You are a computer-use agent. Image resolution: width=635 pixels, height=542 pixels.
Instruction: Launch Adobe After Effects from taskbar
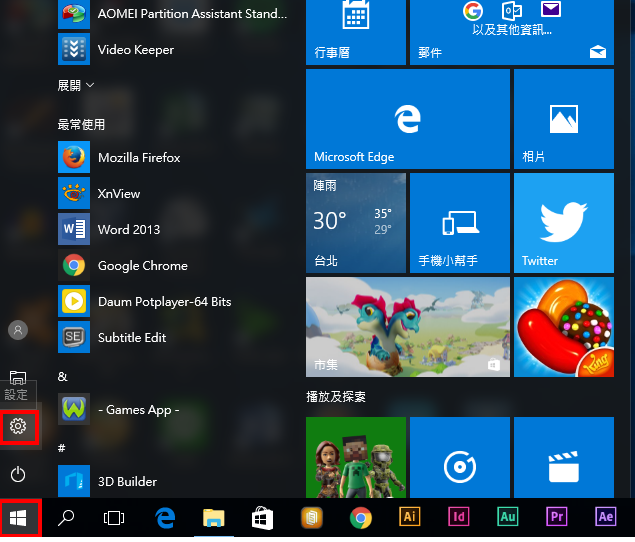[606, 516]
